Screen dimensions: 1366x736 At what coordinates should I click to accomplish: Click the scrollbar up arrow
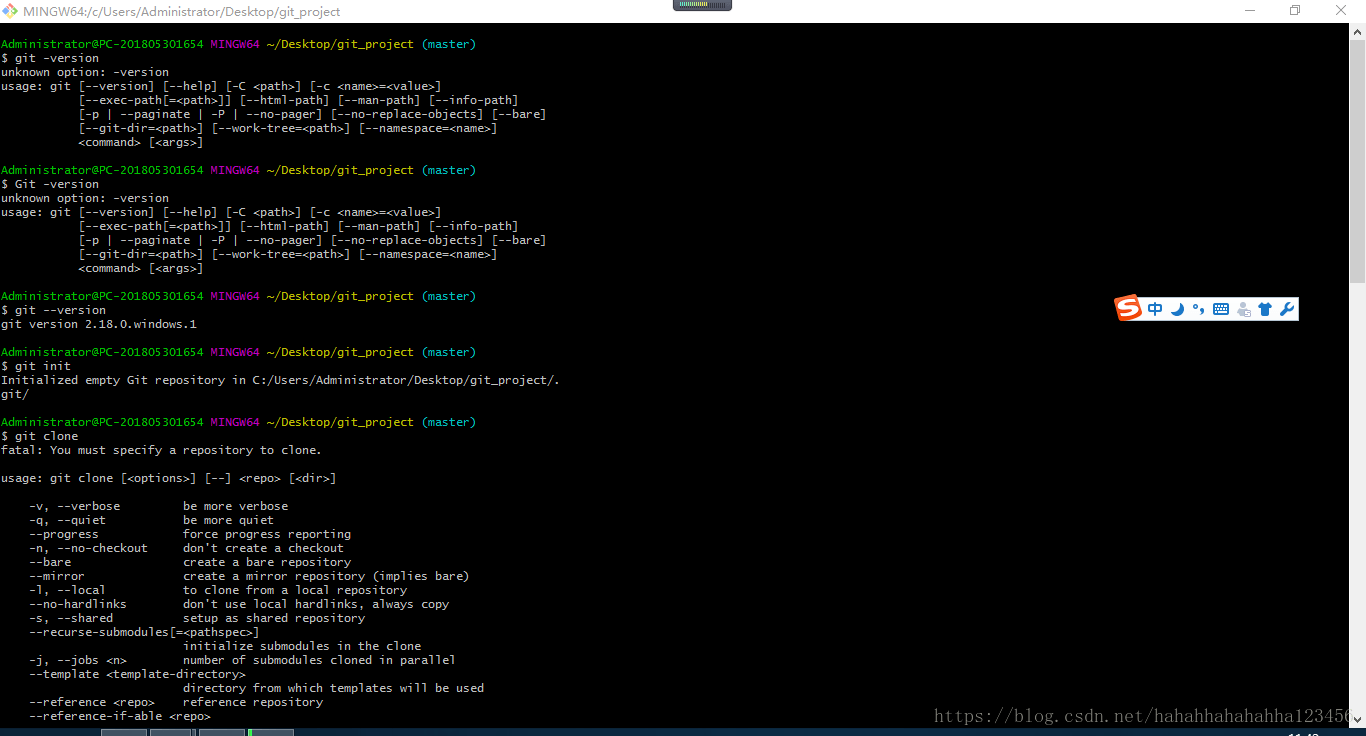(1358, 31)
